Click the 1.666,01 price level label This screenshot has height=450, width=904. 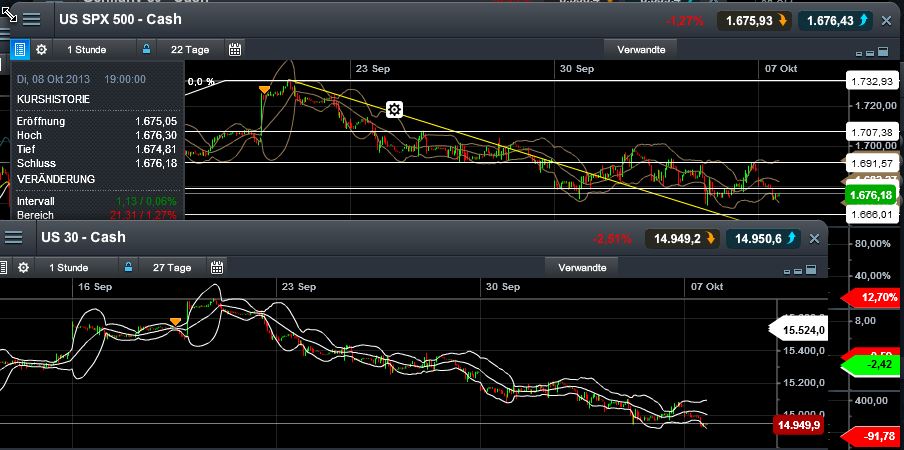[x=871, y=215]
